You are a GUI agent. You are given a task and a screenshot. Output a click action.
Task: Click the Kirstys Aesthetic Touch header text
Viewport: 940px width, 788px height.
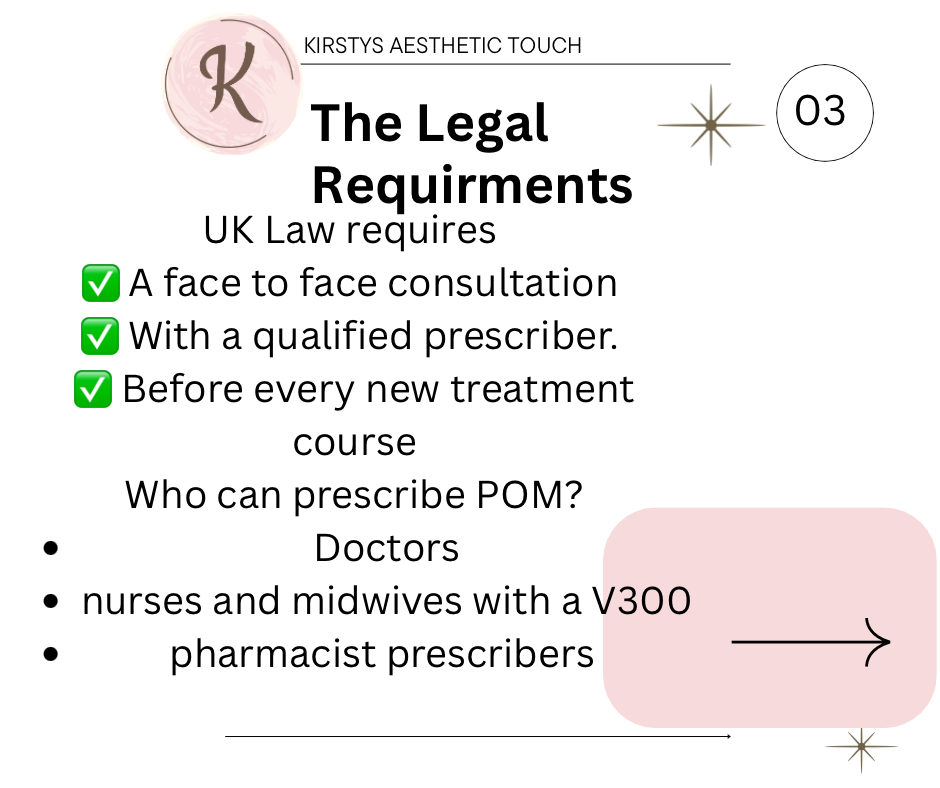point(442,46)
